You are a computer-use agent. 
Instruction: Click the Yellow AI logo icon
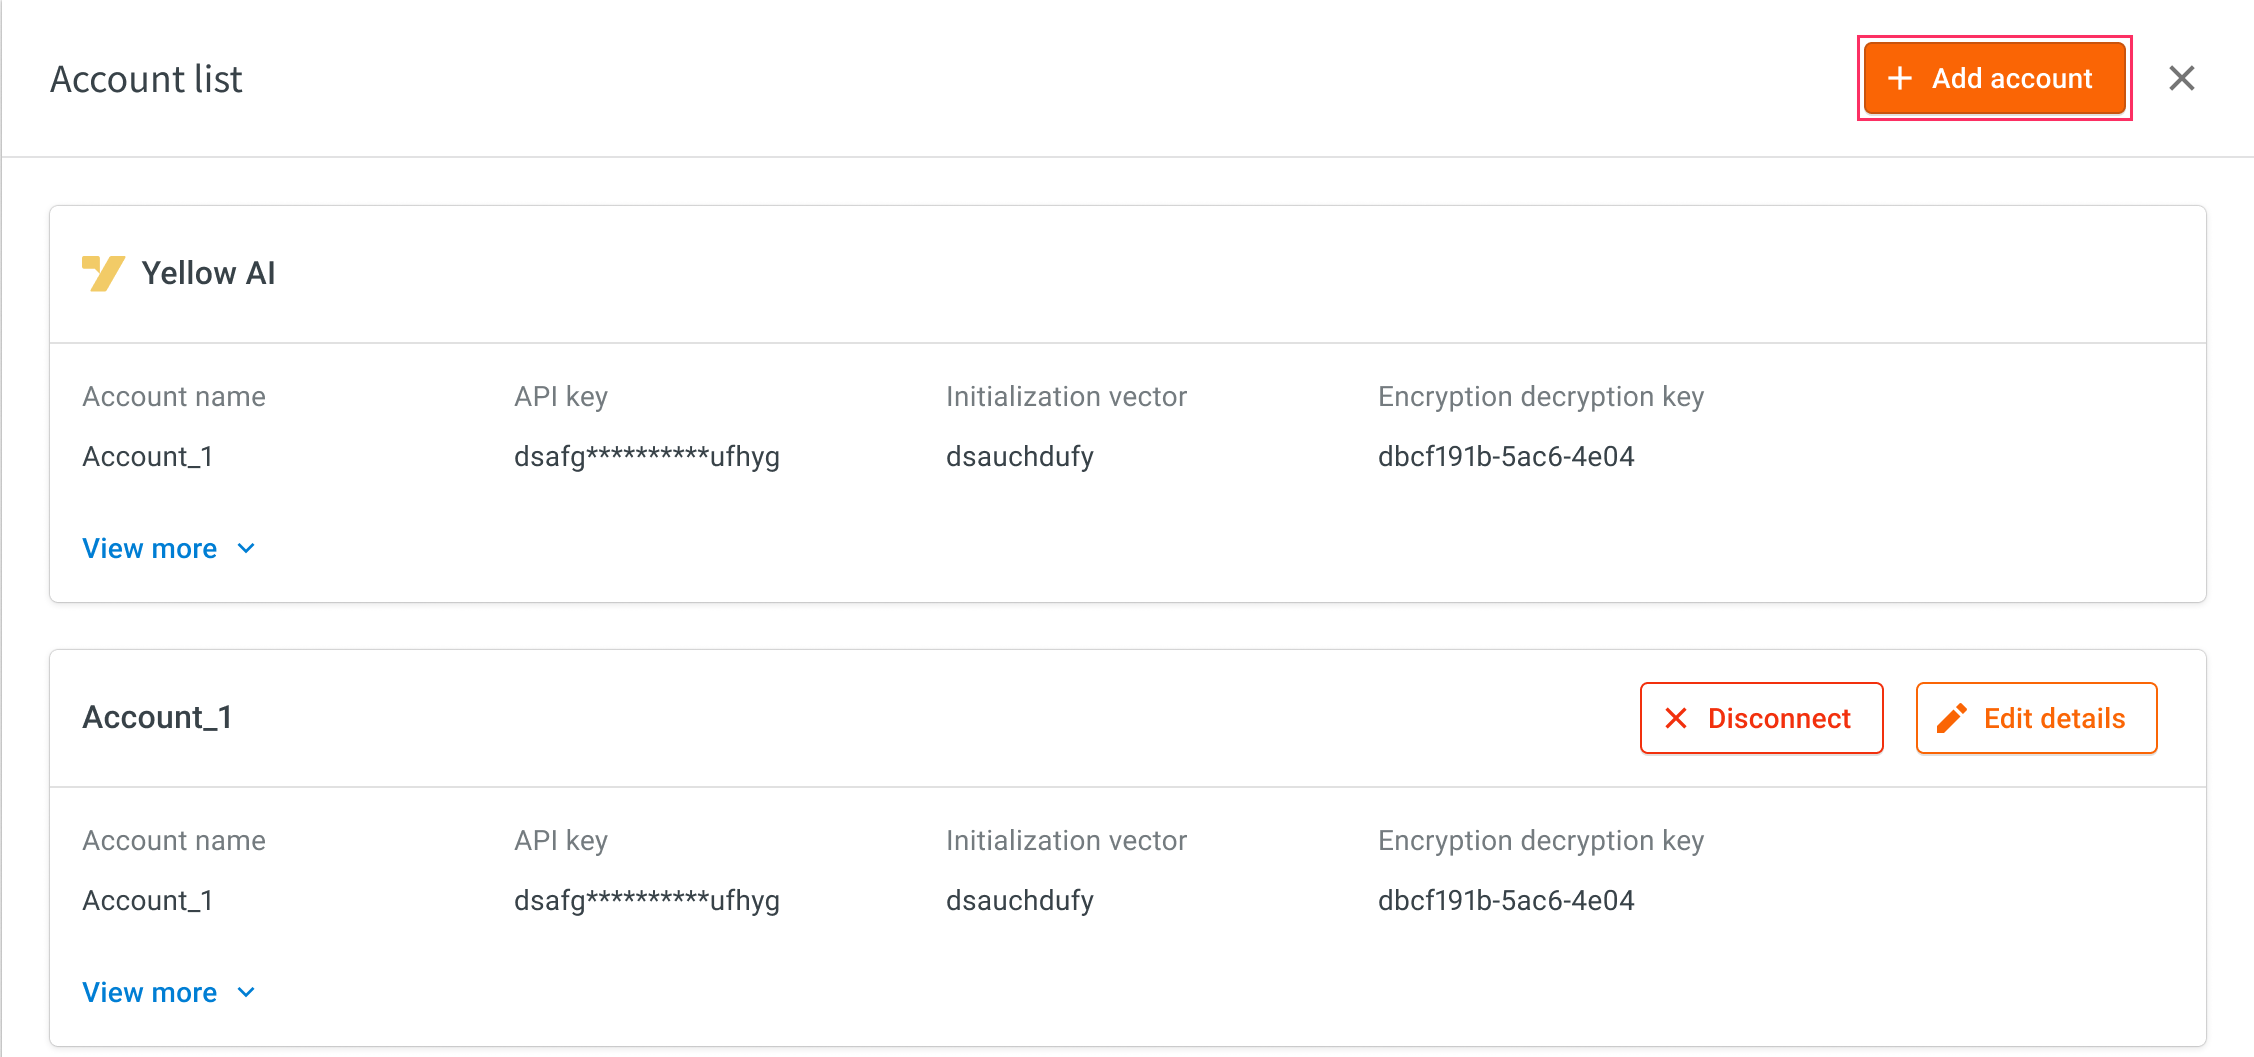[x=103, y=273]
